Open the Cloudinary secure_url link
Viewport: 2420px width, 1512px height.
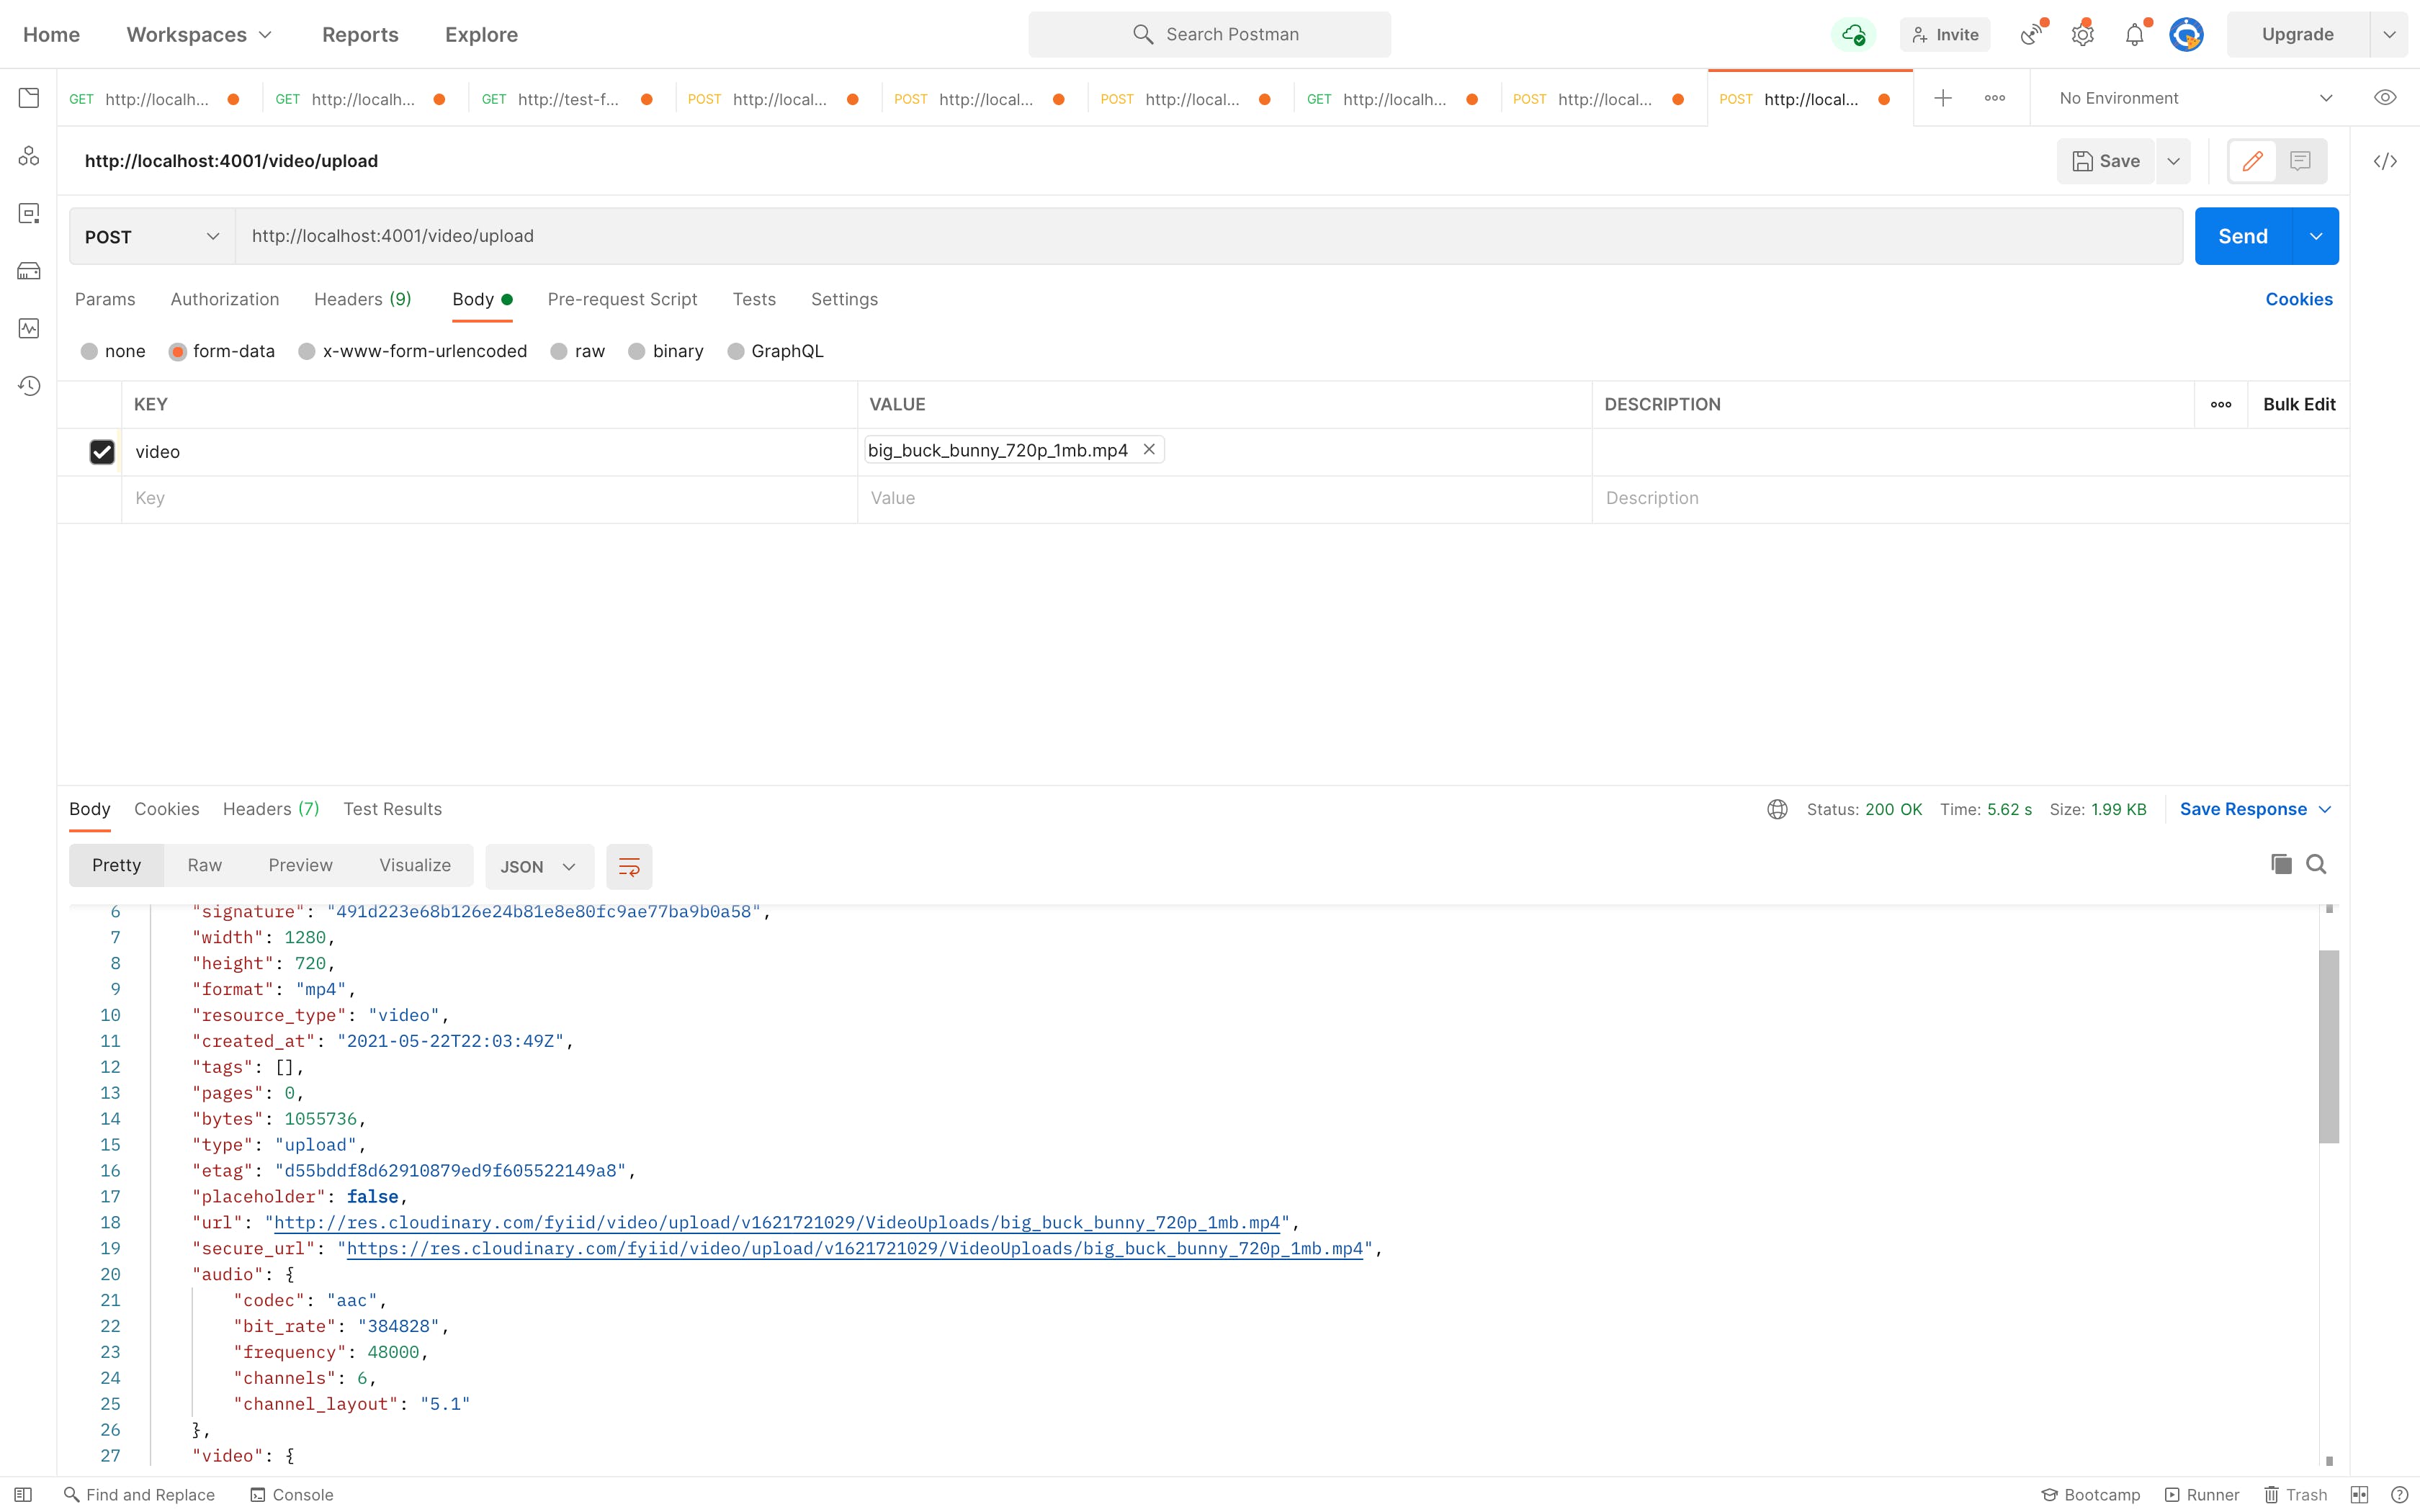point(855,1248)
